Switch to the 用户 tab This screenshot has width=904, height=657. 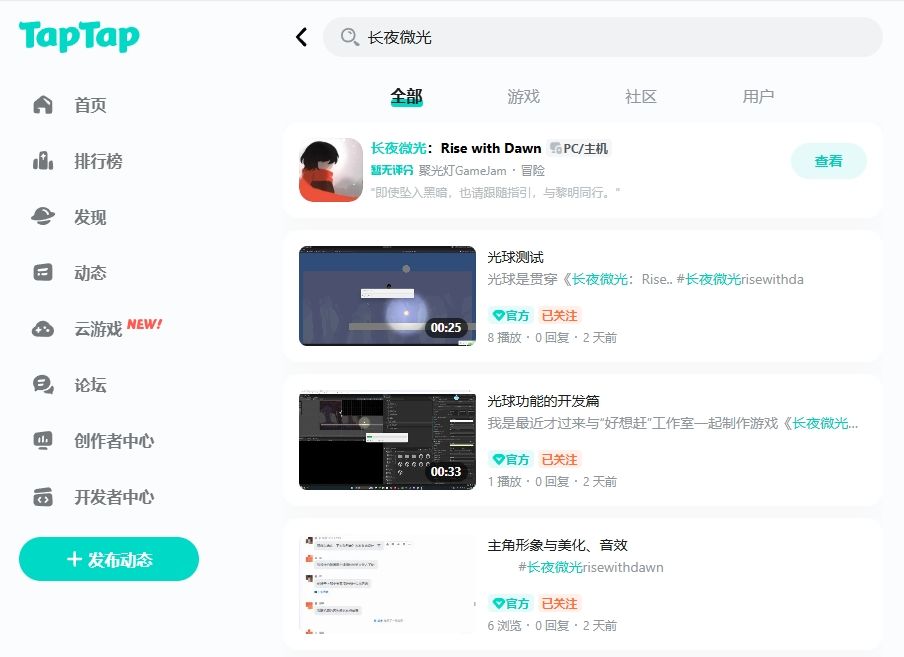tap(758, 96)
